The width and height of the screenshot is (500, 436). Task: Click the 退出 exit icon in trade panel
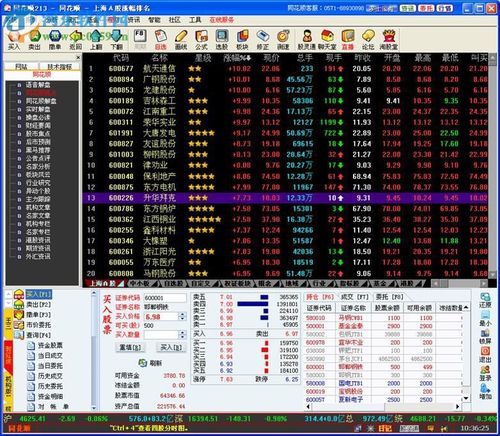[485, 355]
